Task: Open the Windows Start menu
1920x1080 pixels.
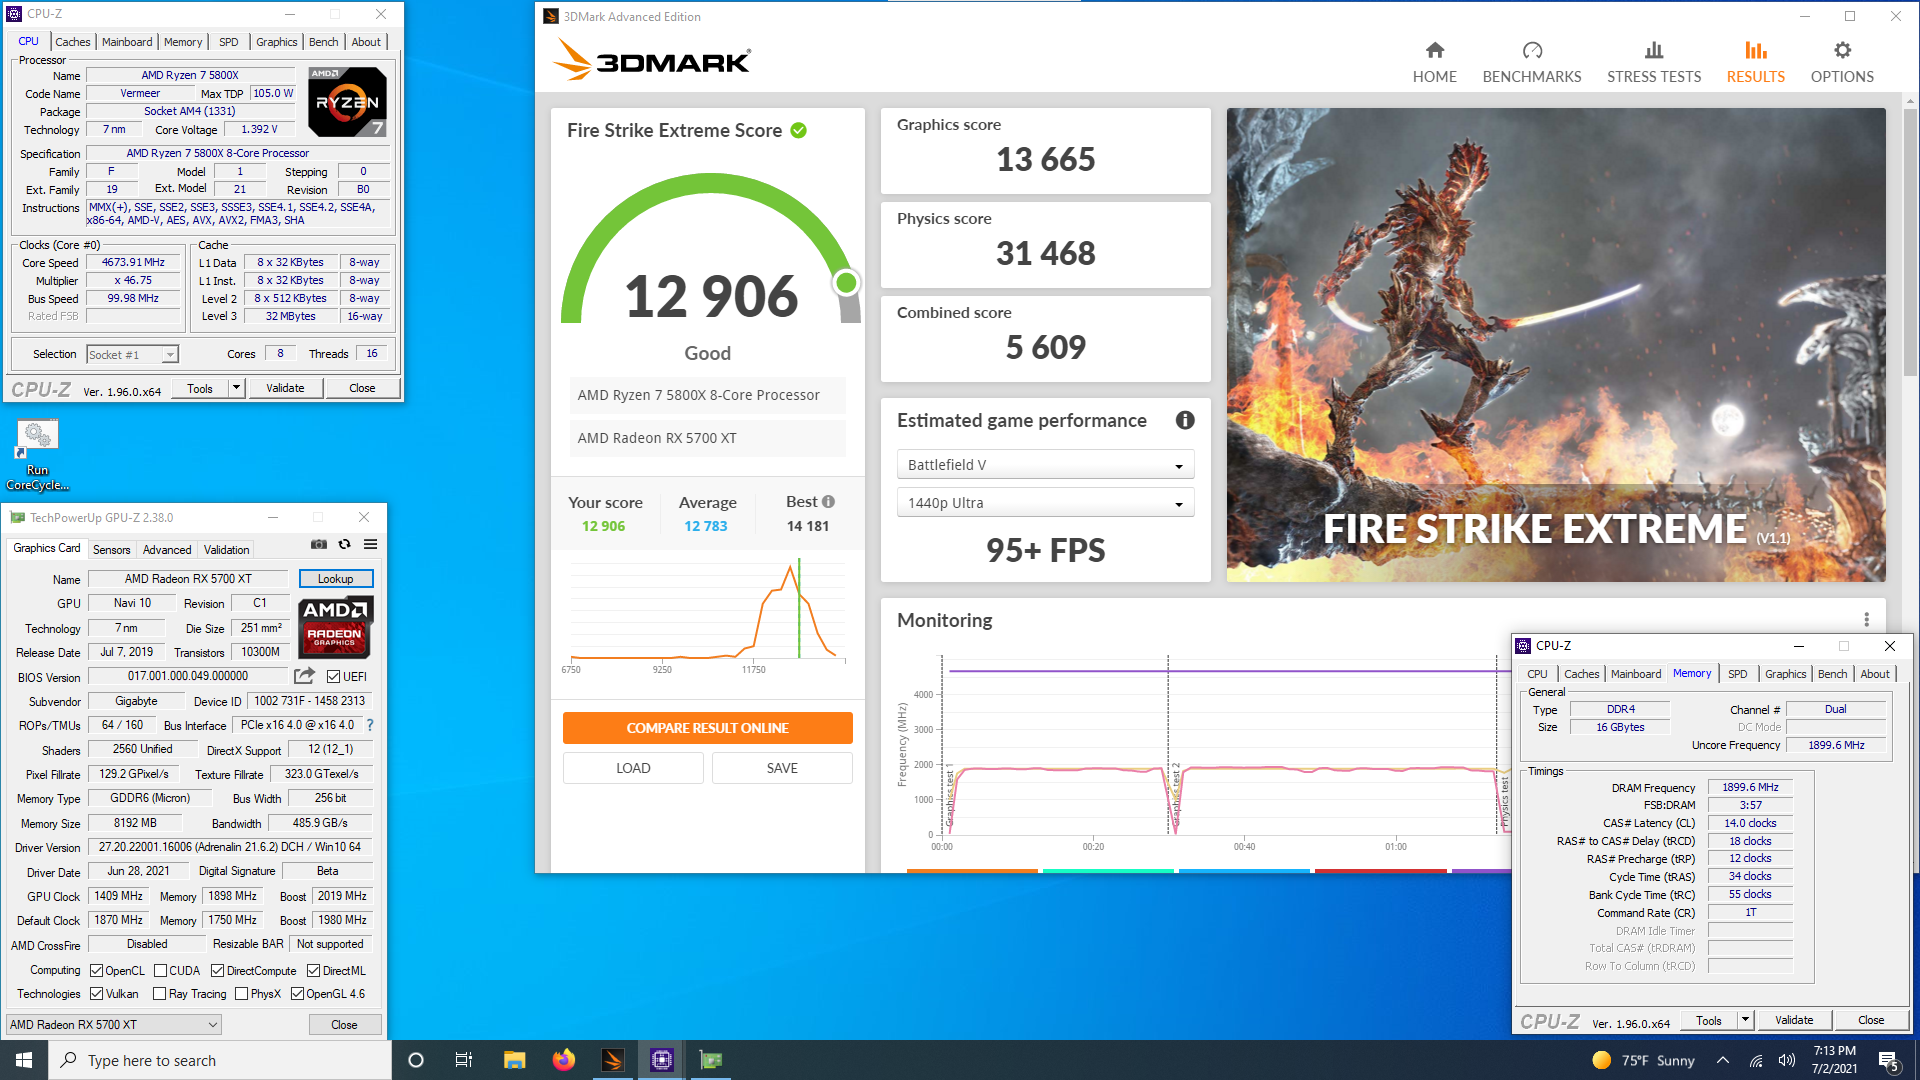Action: (24, 1060)
